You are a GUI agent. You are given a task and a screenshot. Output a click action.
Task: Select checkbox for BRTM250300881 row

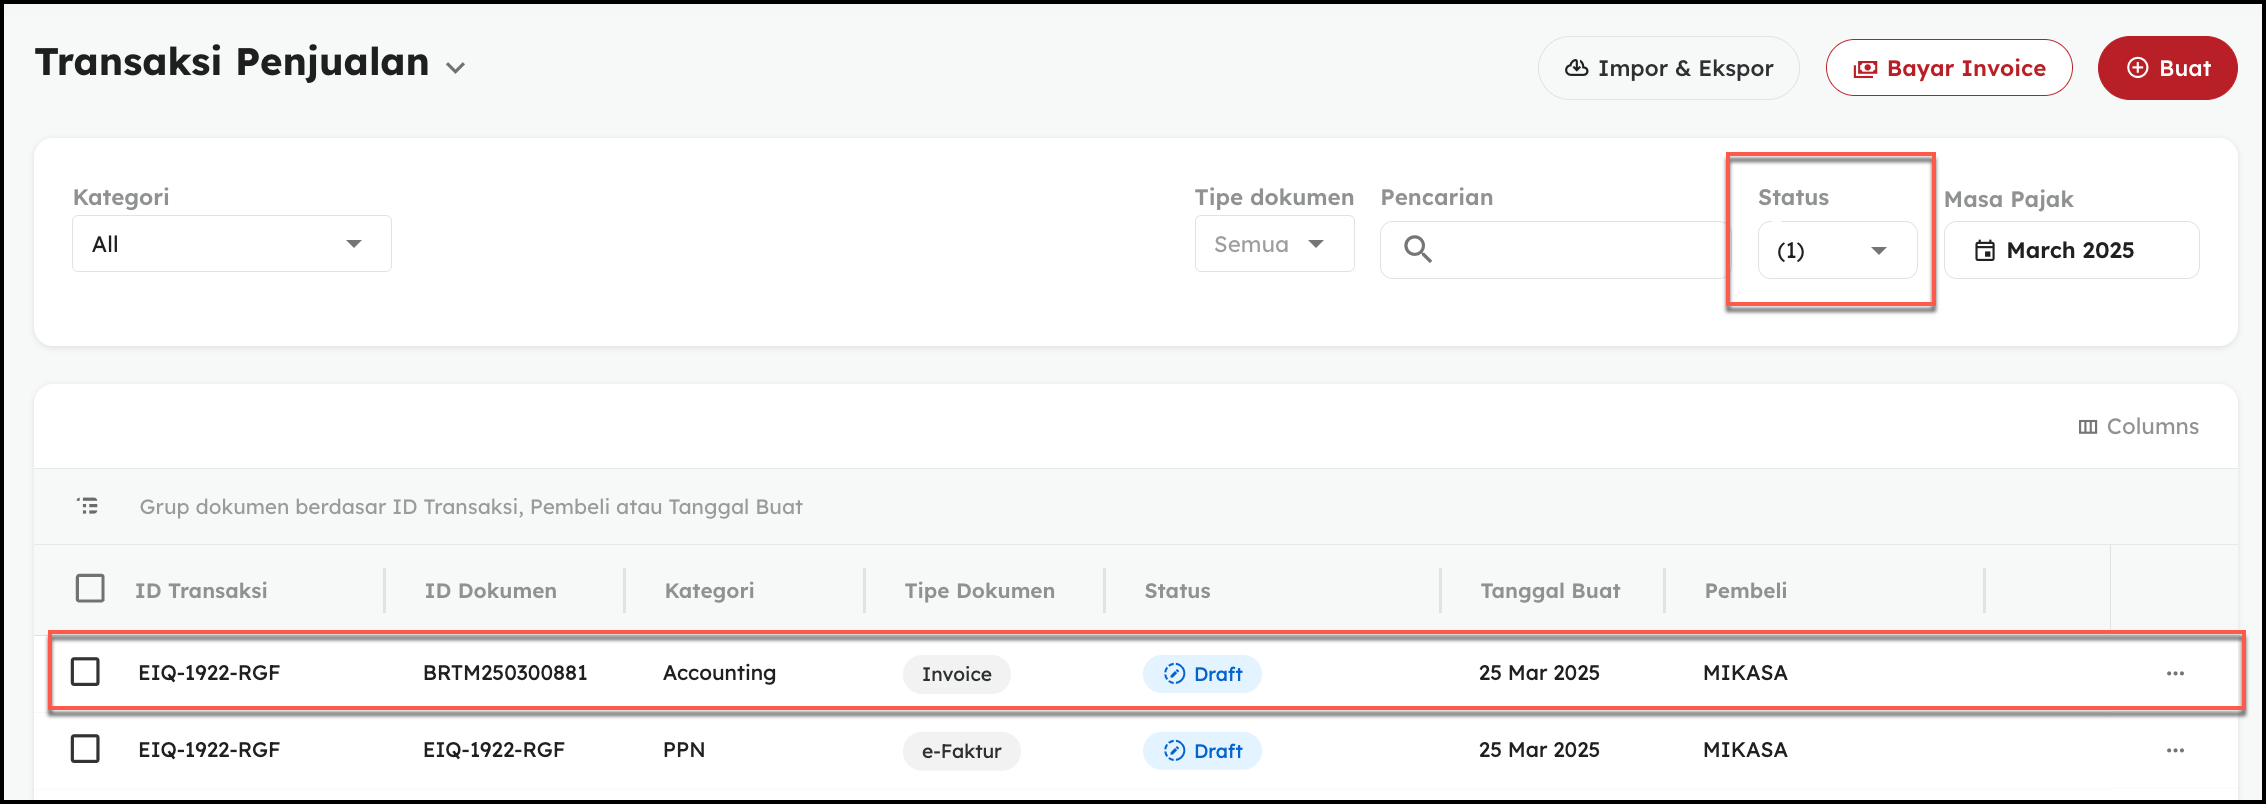click(86, 671)
